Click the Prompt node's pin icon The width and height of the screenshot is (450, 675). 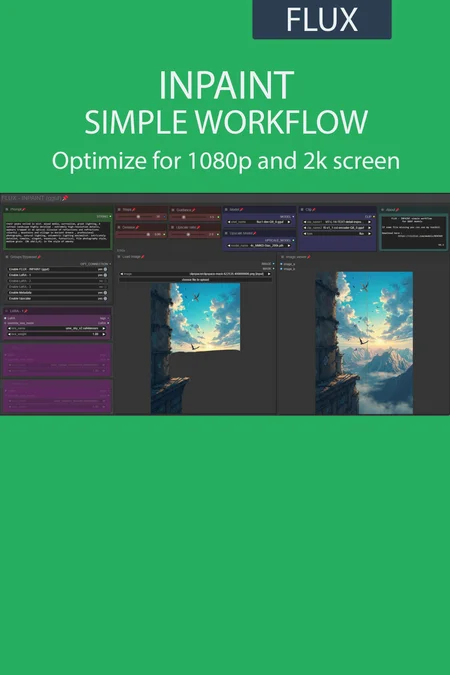[x=24, y=210]
